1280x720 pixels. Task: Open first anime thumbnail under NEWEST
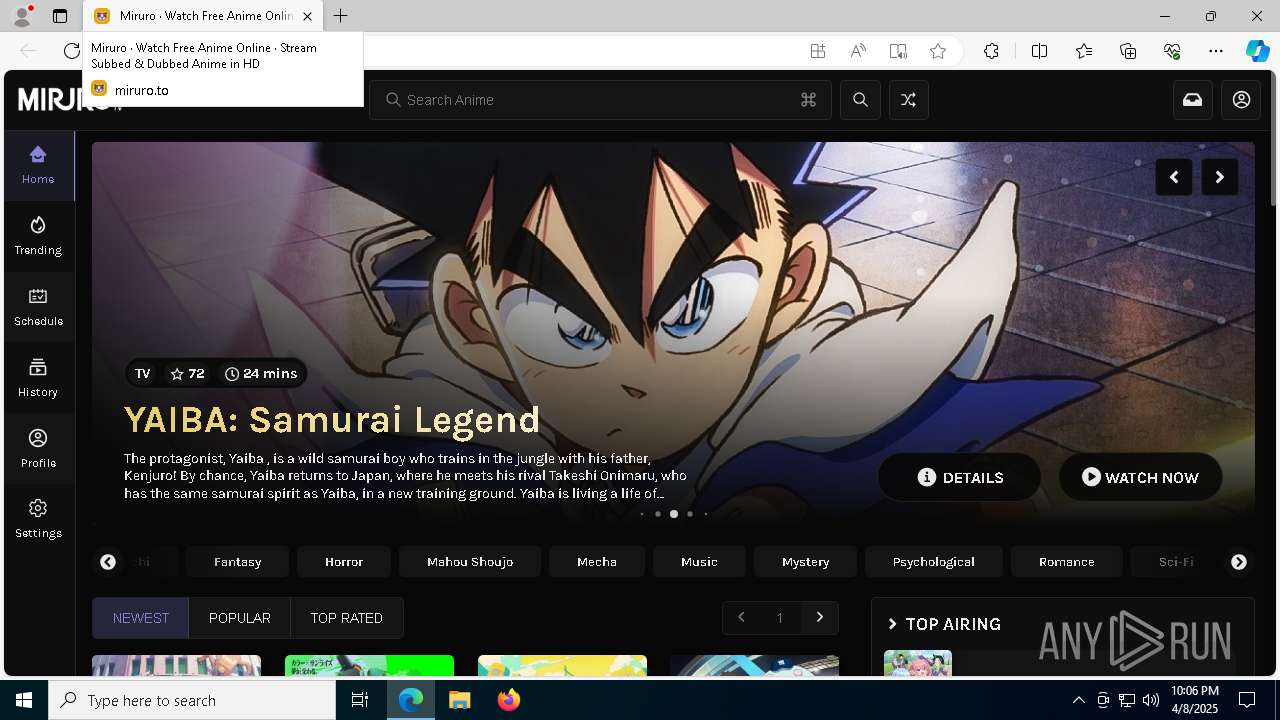tap(176, 666)
